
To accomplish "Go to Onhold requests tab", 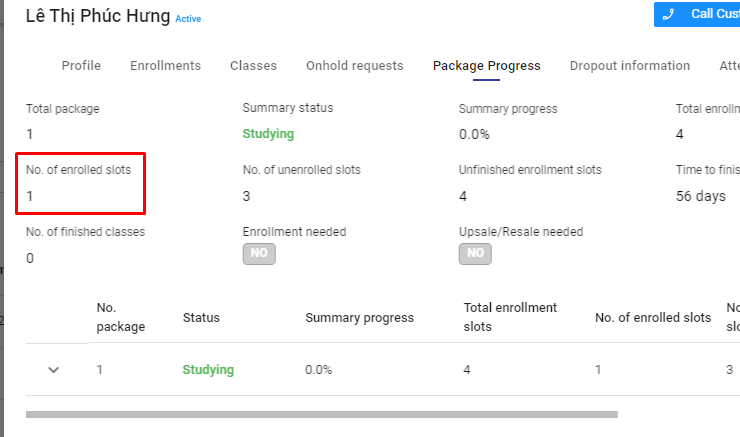I will pyautogui.click(x=354, y=66).
